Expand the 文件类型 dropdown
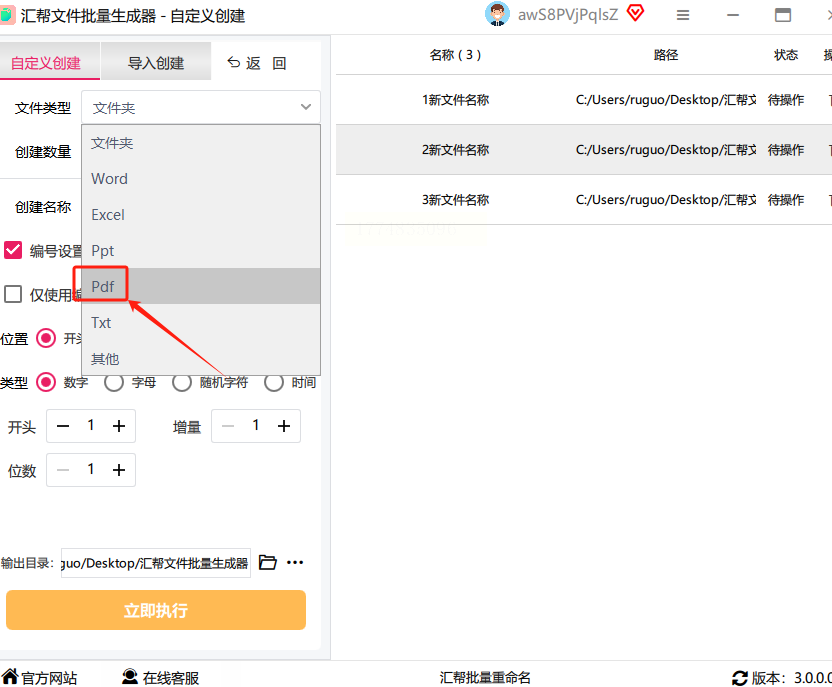Viewport: 832px width, 687px height. (201, 107)
